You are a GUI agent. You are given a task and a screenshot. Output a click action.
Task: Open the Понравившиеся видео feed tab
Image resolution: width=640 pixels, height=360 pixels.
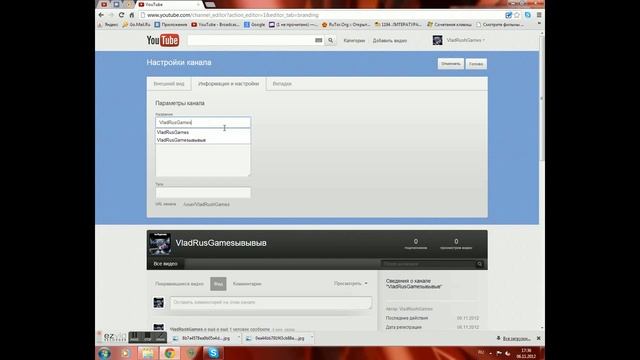click(x=179, y=284)
